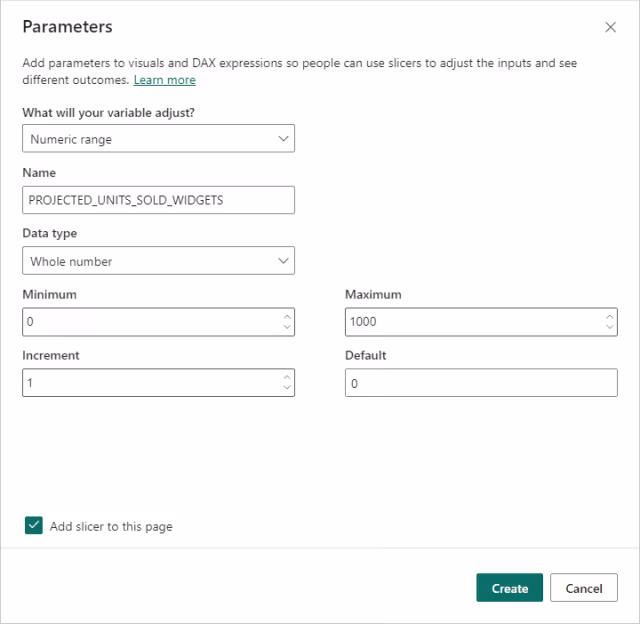The height and width of the screenshot is (624, 640).
Task: Close the Parameters dialog with the X
Action: point(610,27)
